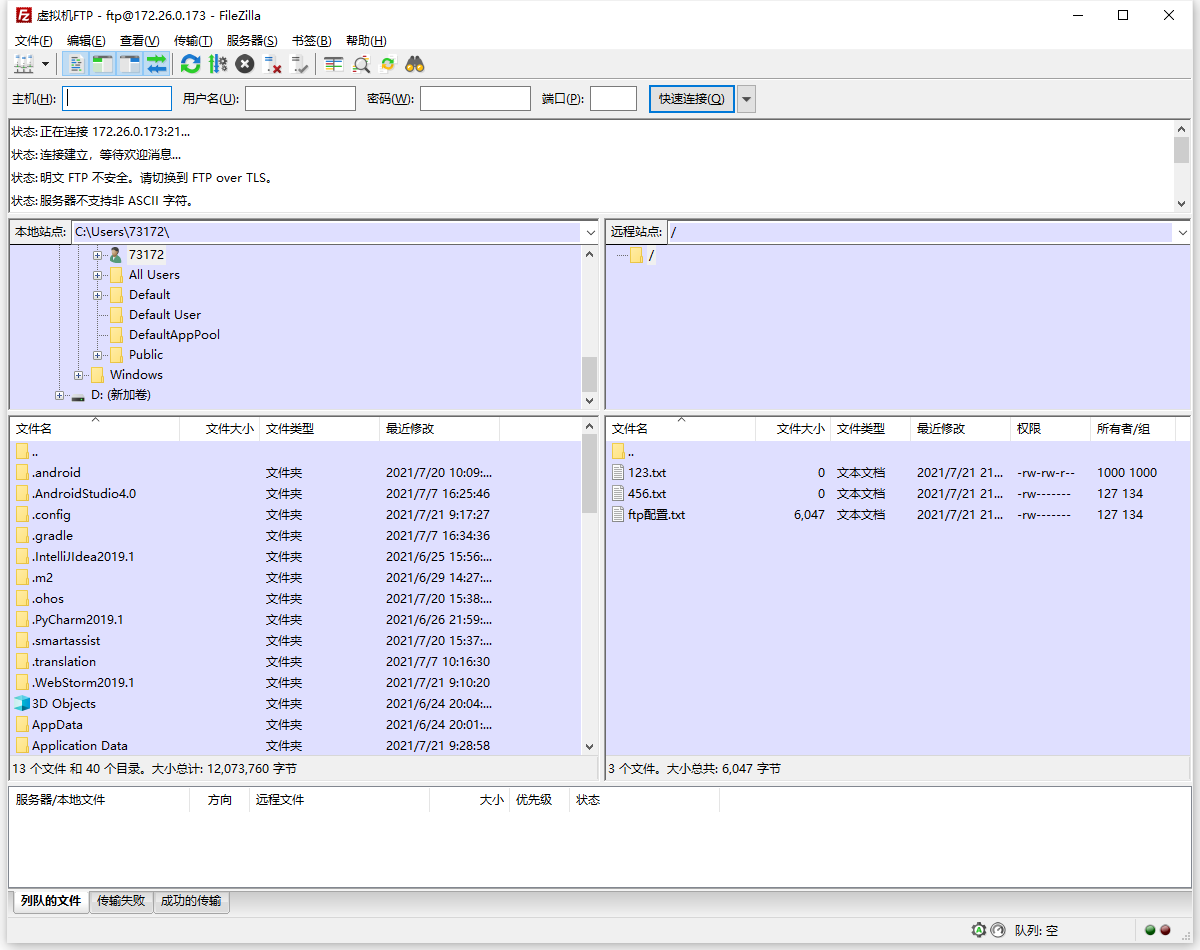
Task: Select remote file ftp配置.txt
Action: click(657, 514)
